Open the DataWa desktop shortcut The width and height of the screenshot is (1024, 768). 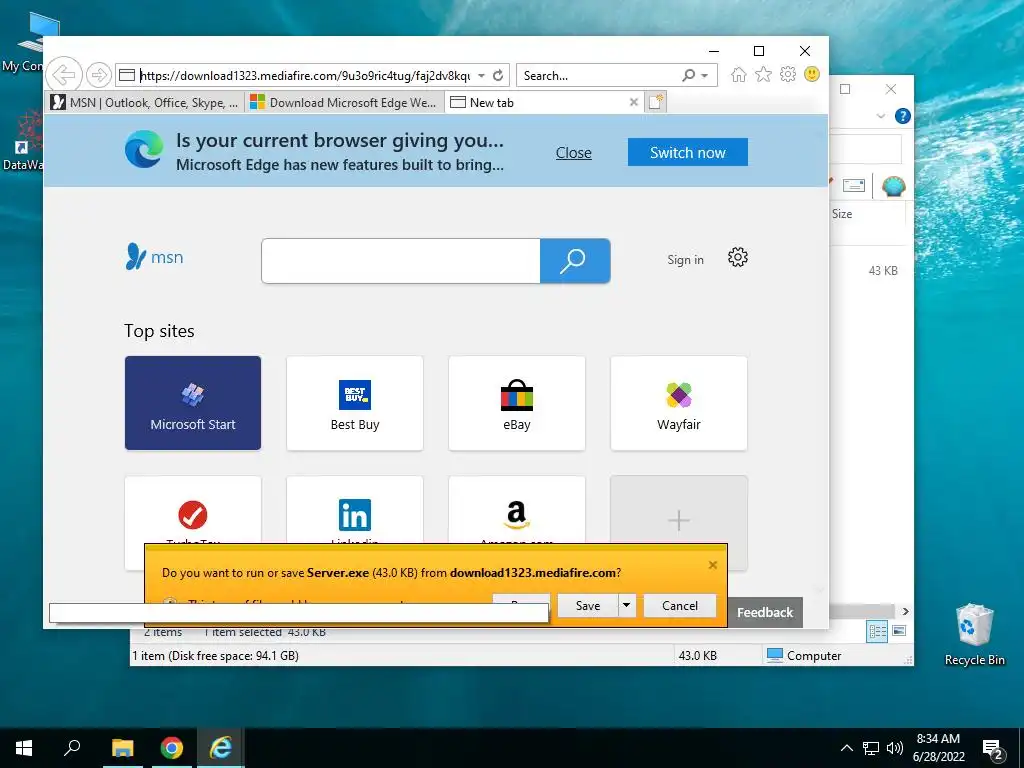(23, 141)
